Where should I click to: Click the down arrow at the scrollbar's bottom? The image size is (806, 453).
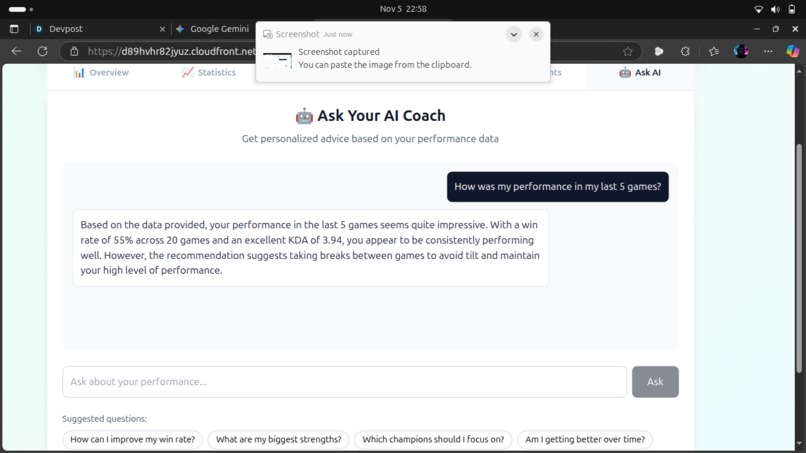pyautogui.click(x=799, y=443)
